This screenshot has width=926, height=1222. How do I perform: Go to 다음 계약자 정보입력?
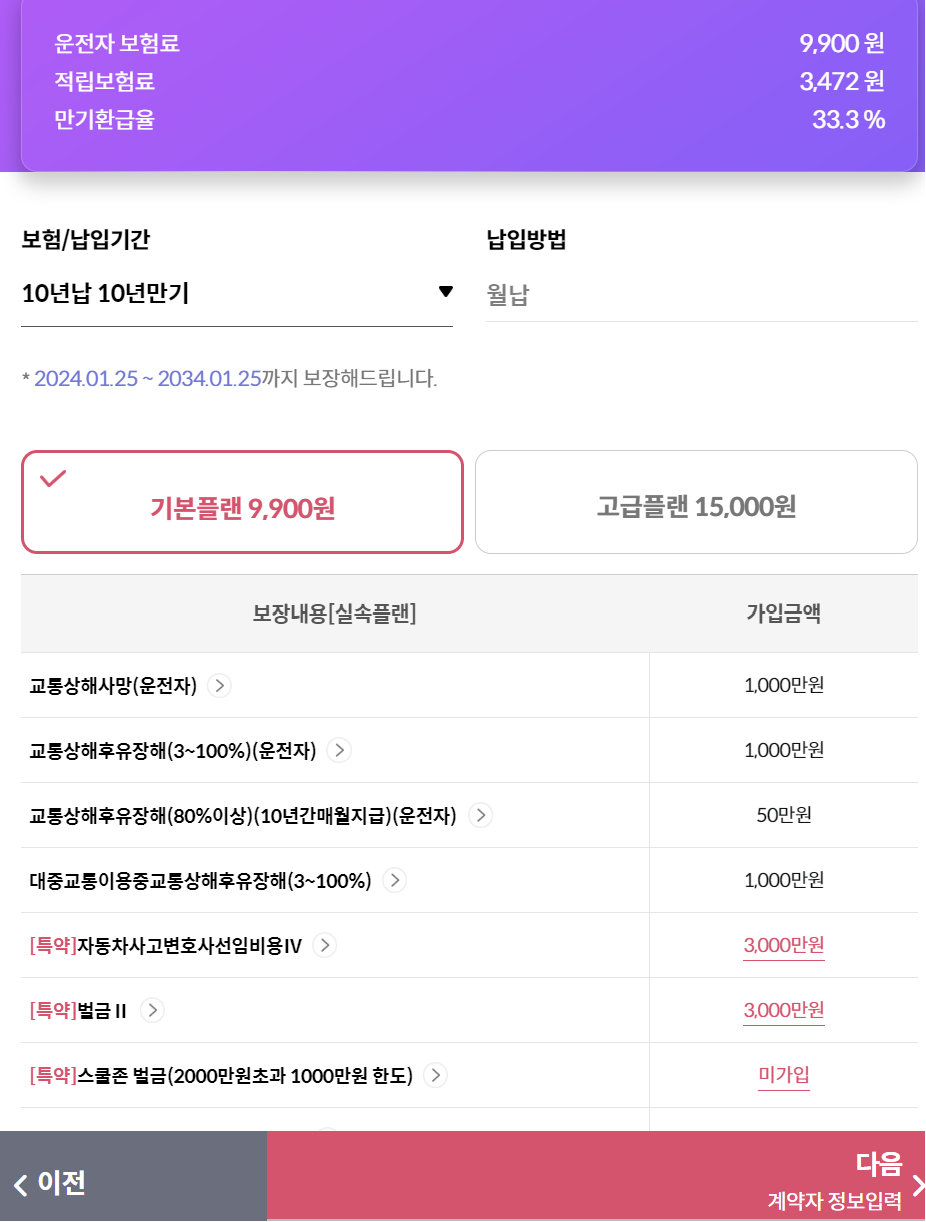(x=596, y=1176)
